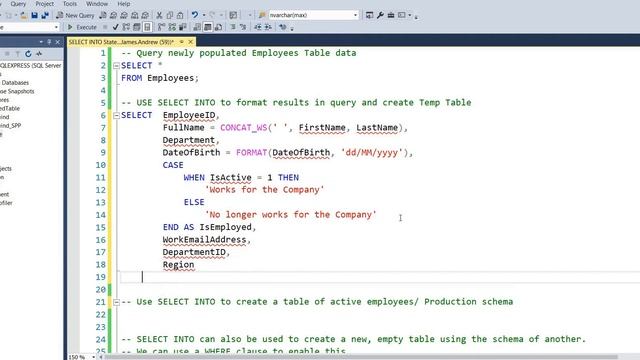Viewport: 640px width, 360px height.
Task: Click Comment out selected lines icon
Action: click(233, 27)
